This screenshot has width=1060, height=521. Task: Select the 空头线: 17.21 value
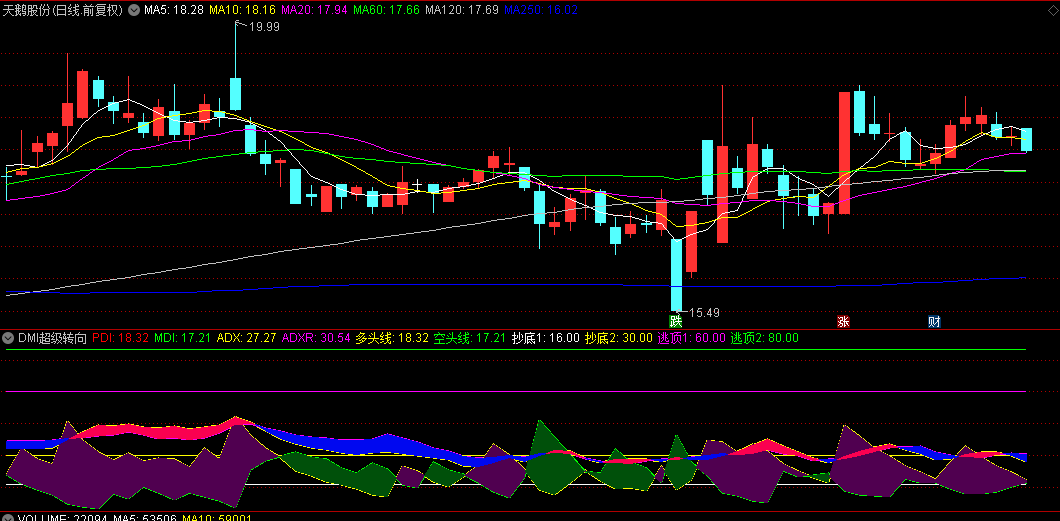(470, 338)
